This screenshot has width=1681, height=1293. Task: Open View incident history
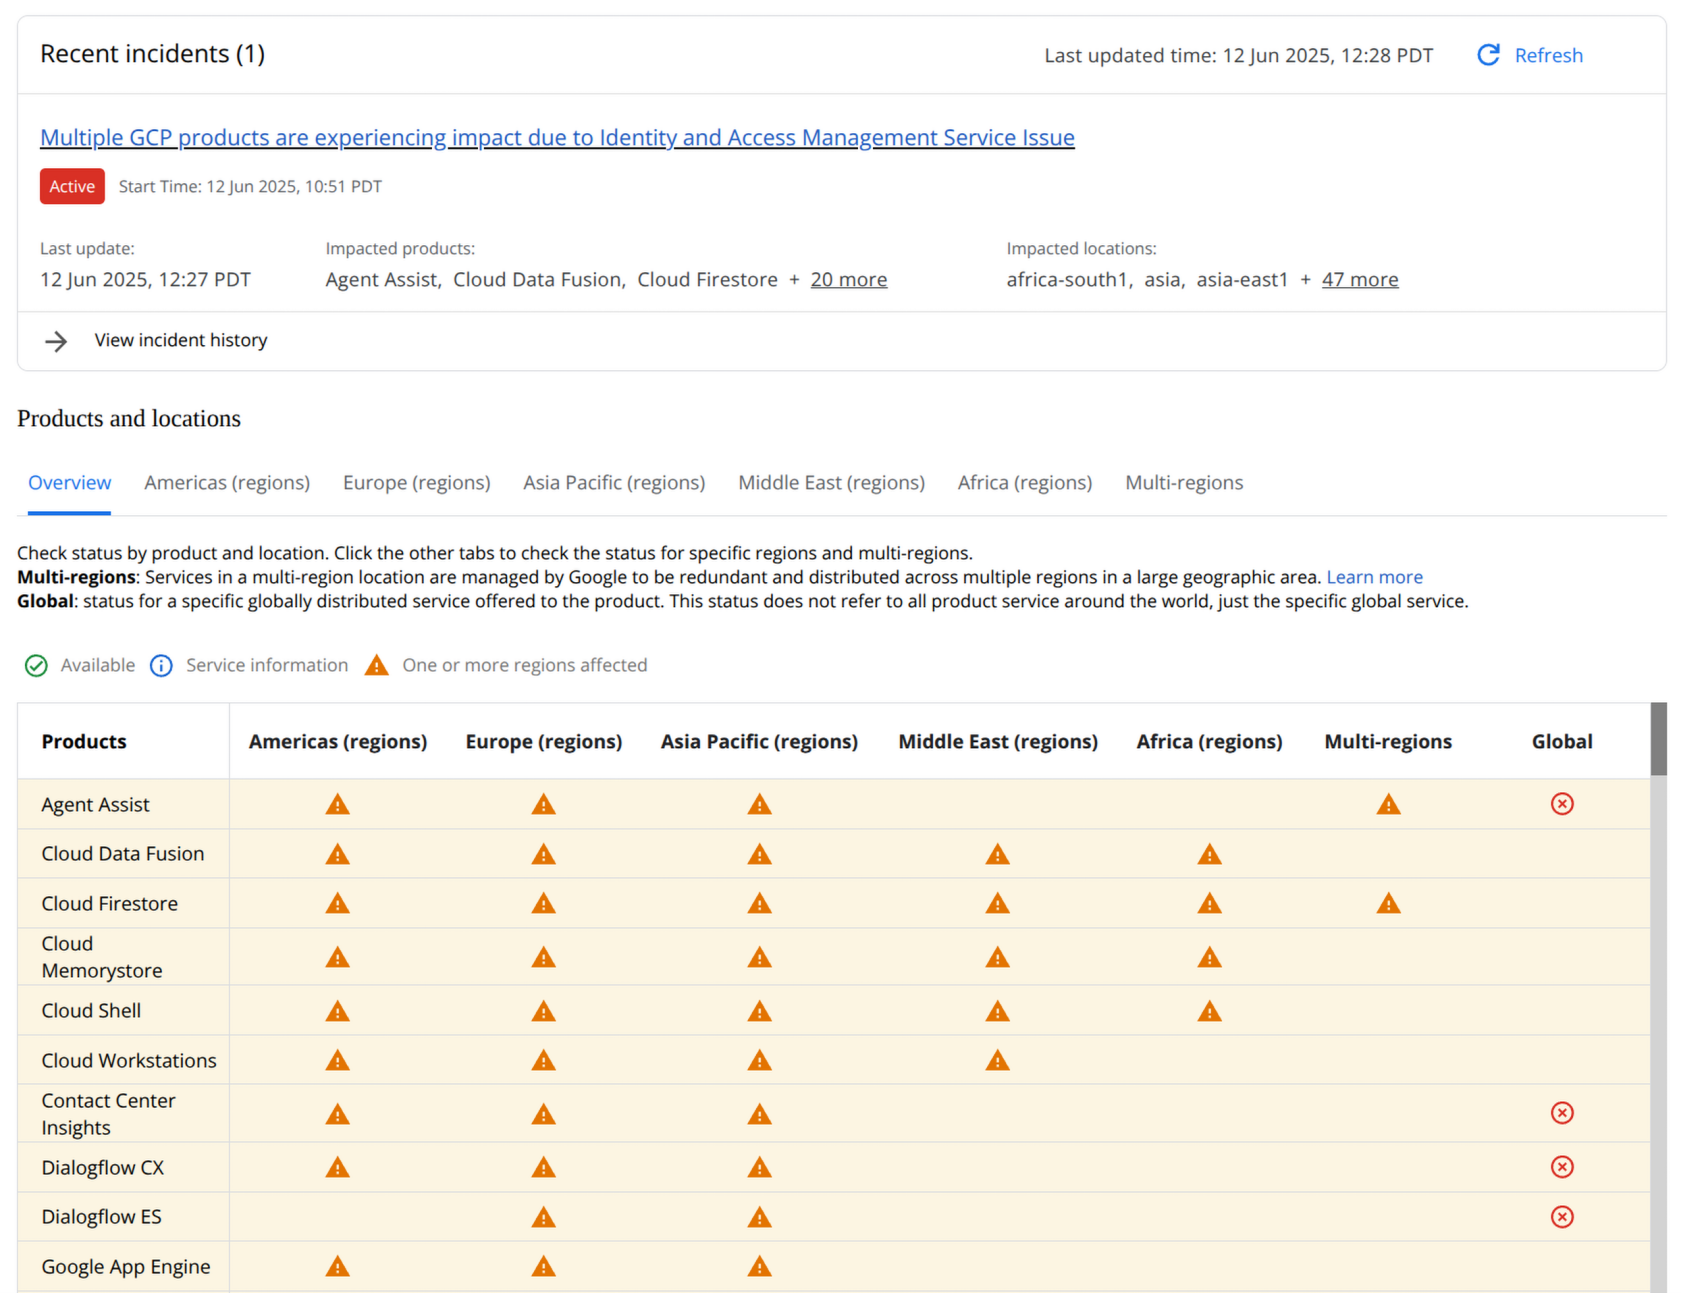pos(181,341)
